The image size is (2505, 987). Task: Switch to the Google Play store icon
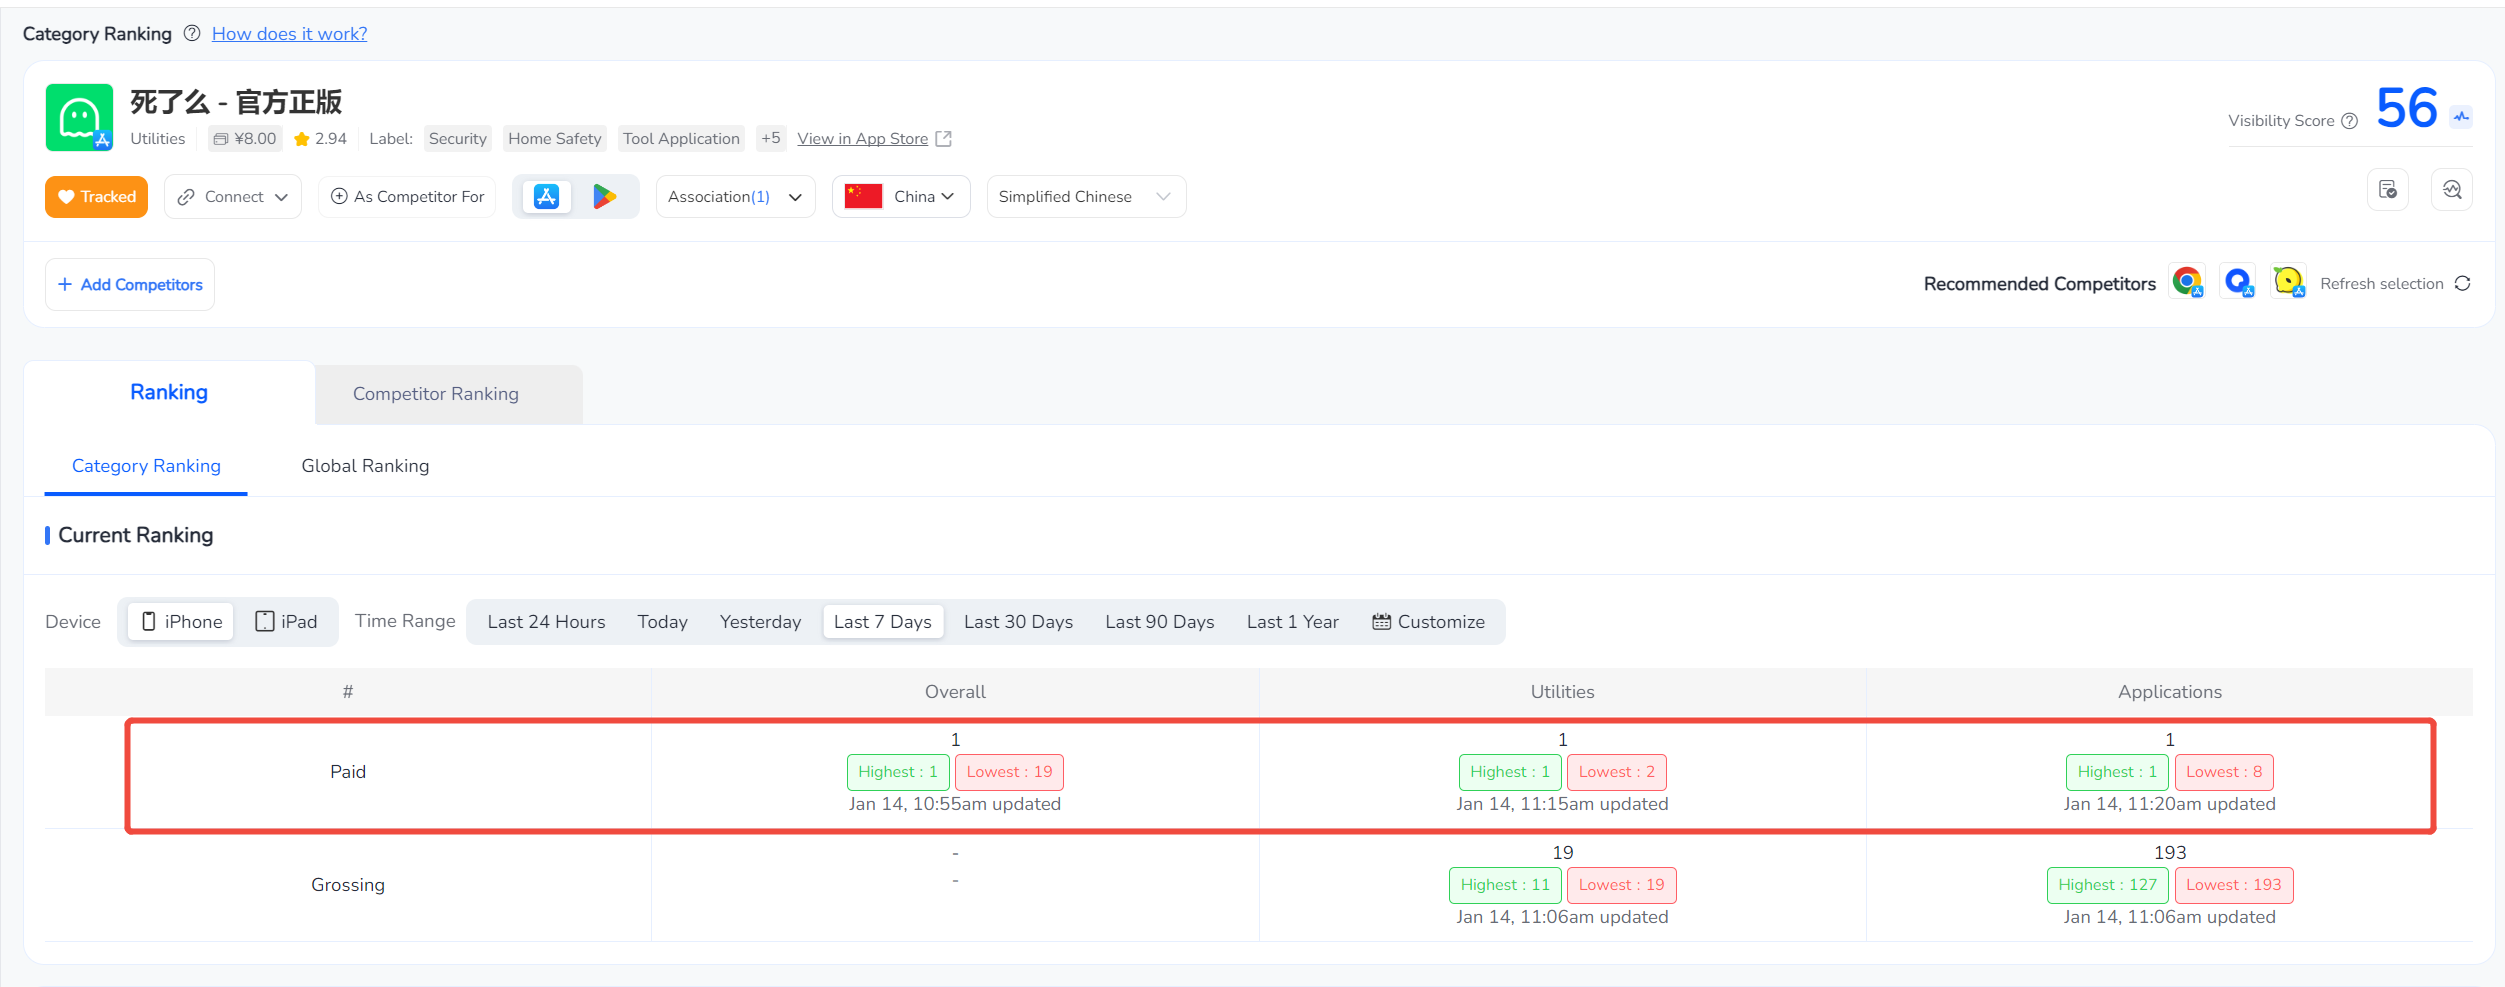(x=604, y=197)
